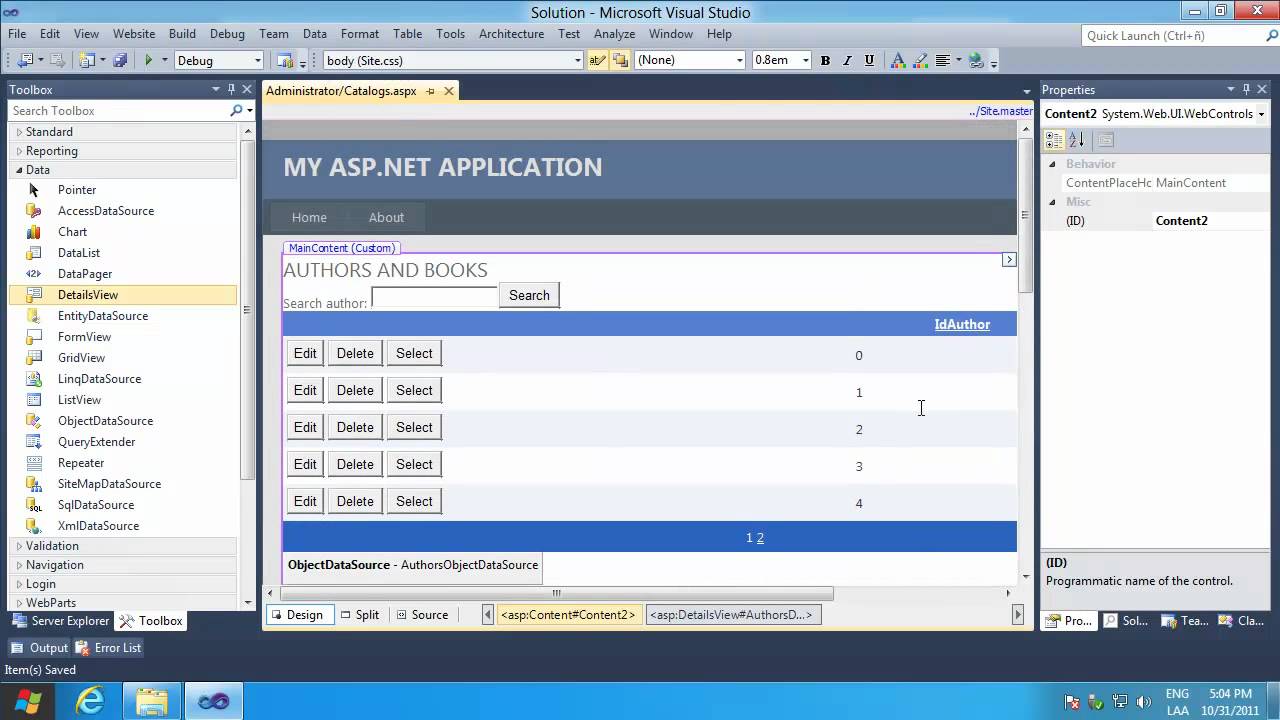Open the Format menu

tap(360, 33)
